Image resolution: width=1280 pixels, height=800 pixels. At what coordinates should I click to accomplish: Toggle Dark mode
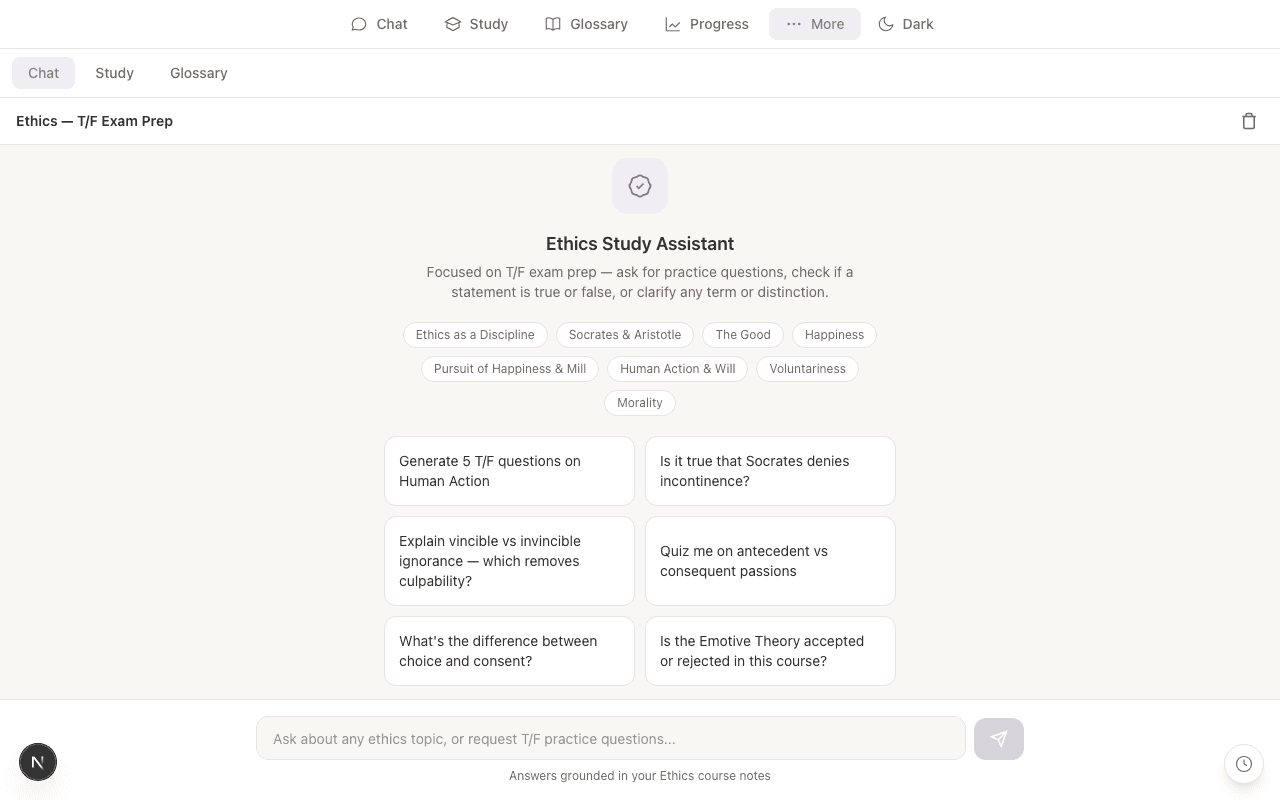click(x=905, y=24)
